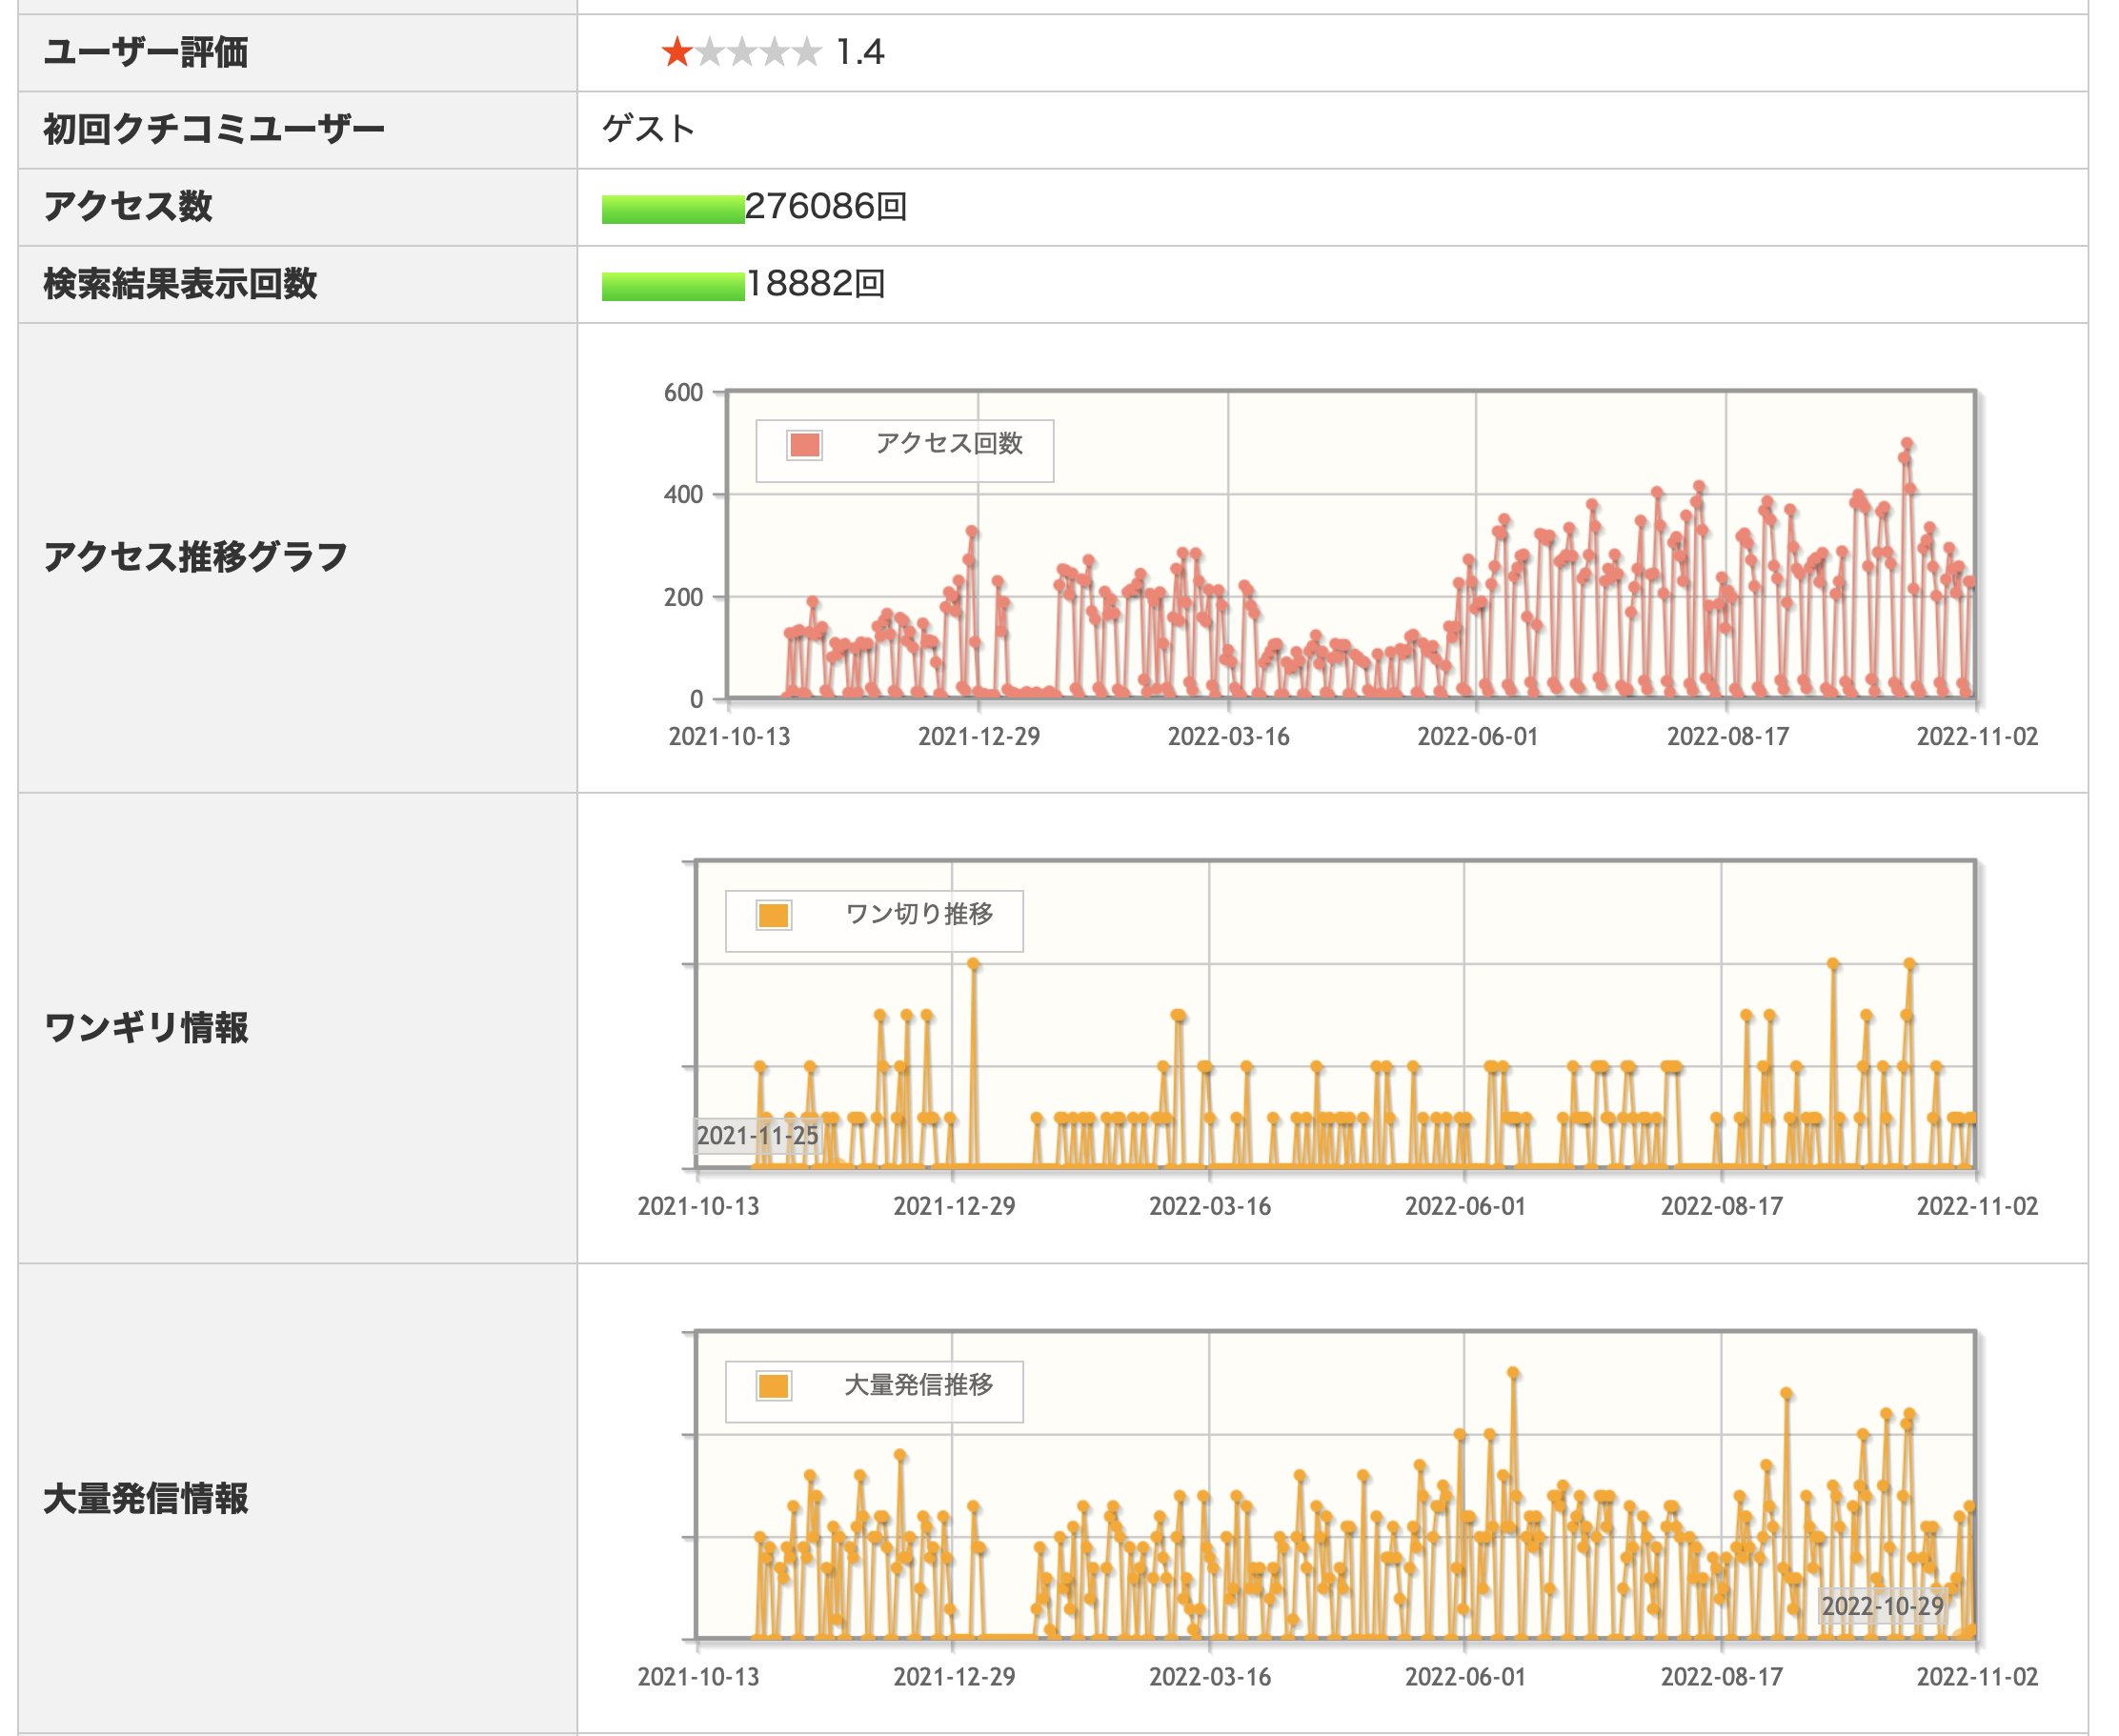Click the 大量発信推移 legend label text
2119x1736 pixels.
click(x=919, y=1385)
